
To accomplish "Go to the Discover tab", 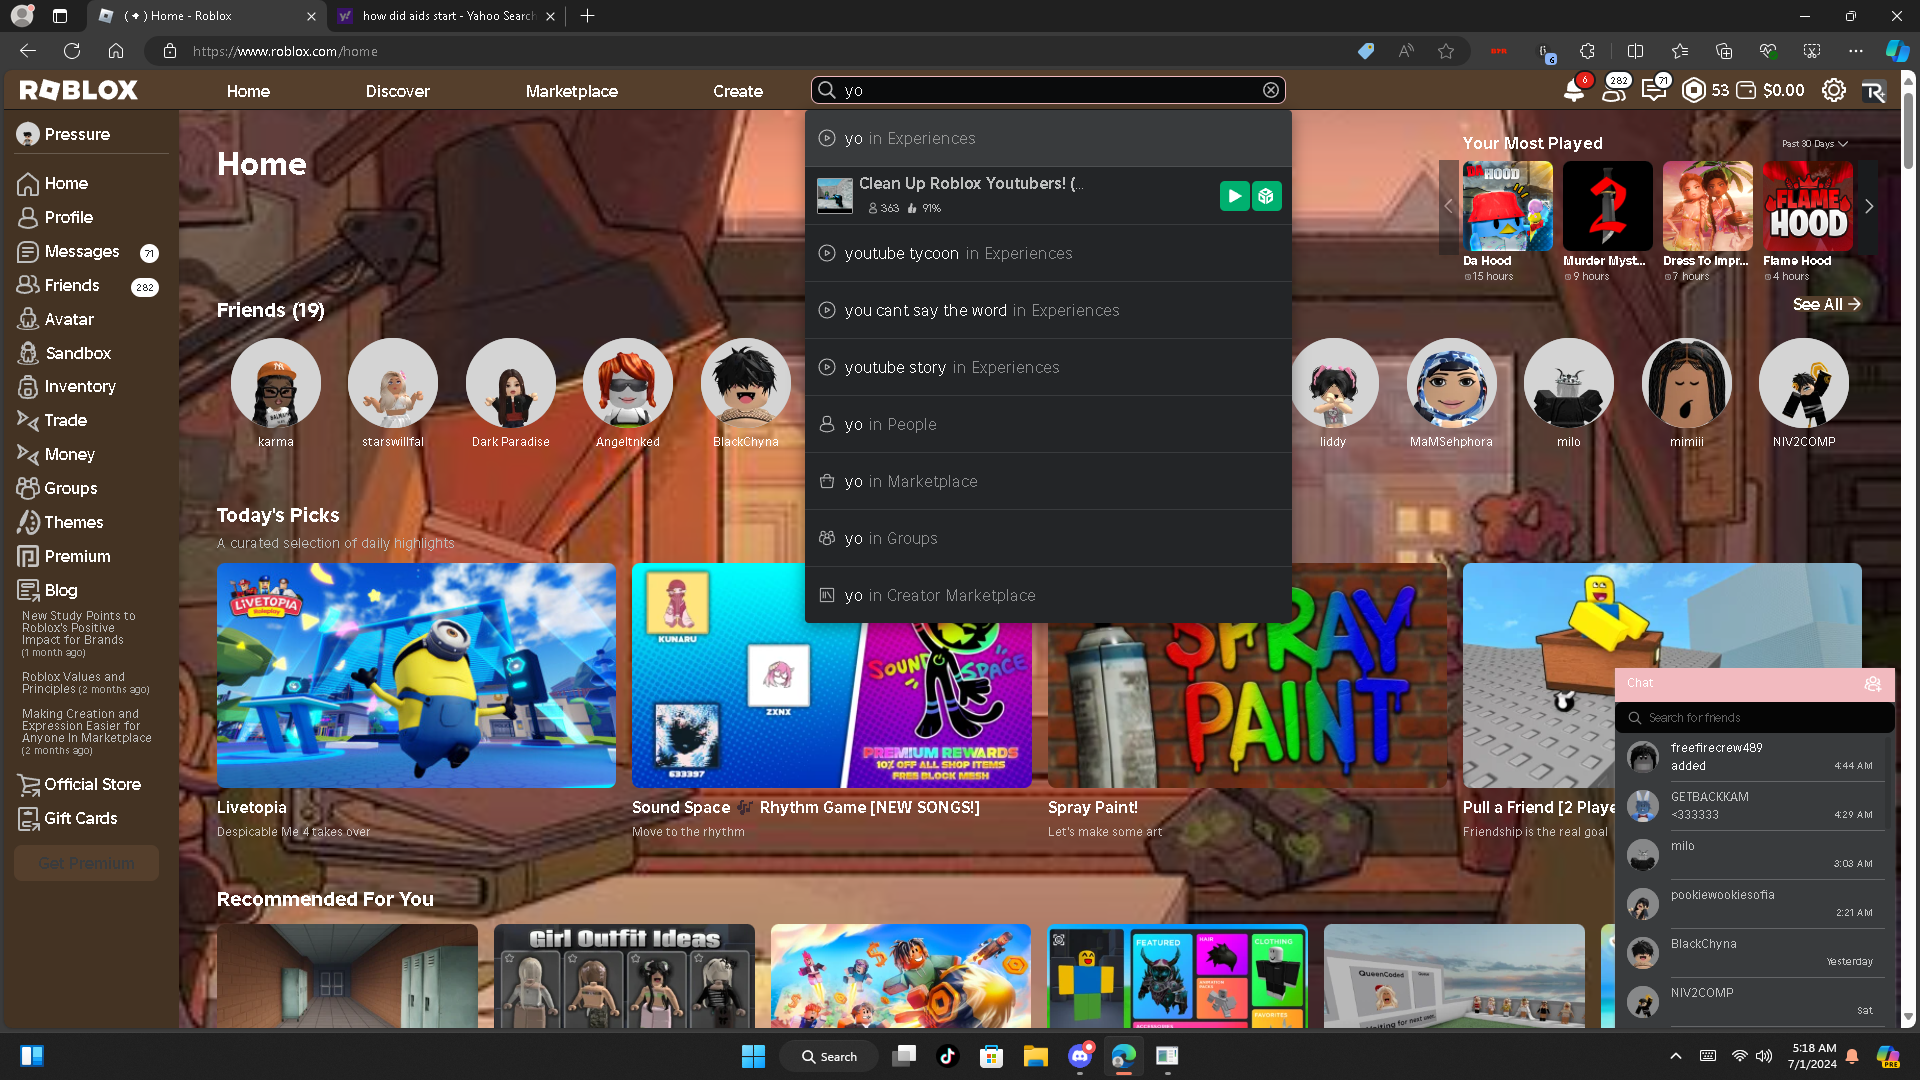I will point(397,91).
